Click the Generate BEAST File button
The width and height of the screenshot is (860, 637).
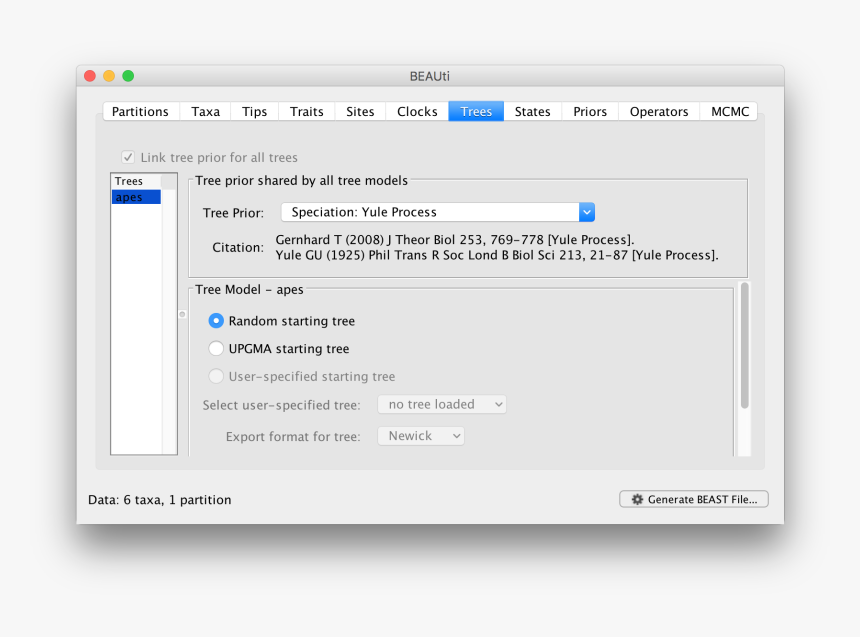[x=693, y=499]
